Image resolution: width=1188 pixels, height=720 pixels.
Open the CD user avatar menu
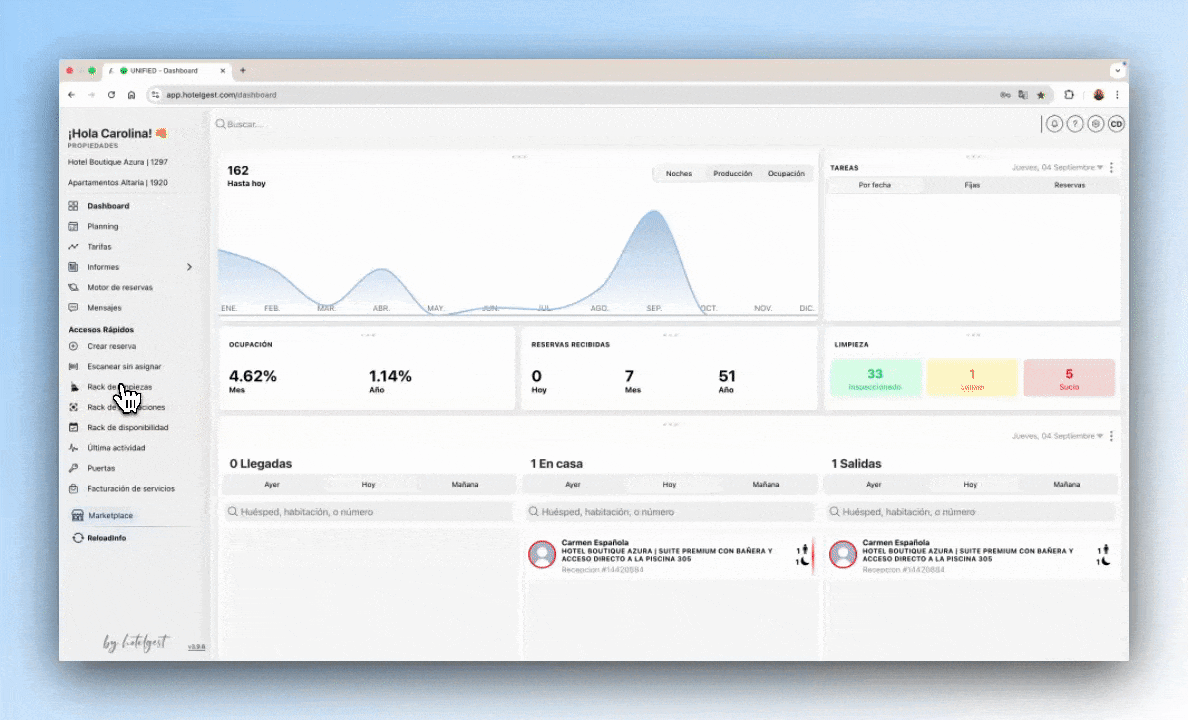click(x=1116, y=124)
